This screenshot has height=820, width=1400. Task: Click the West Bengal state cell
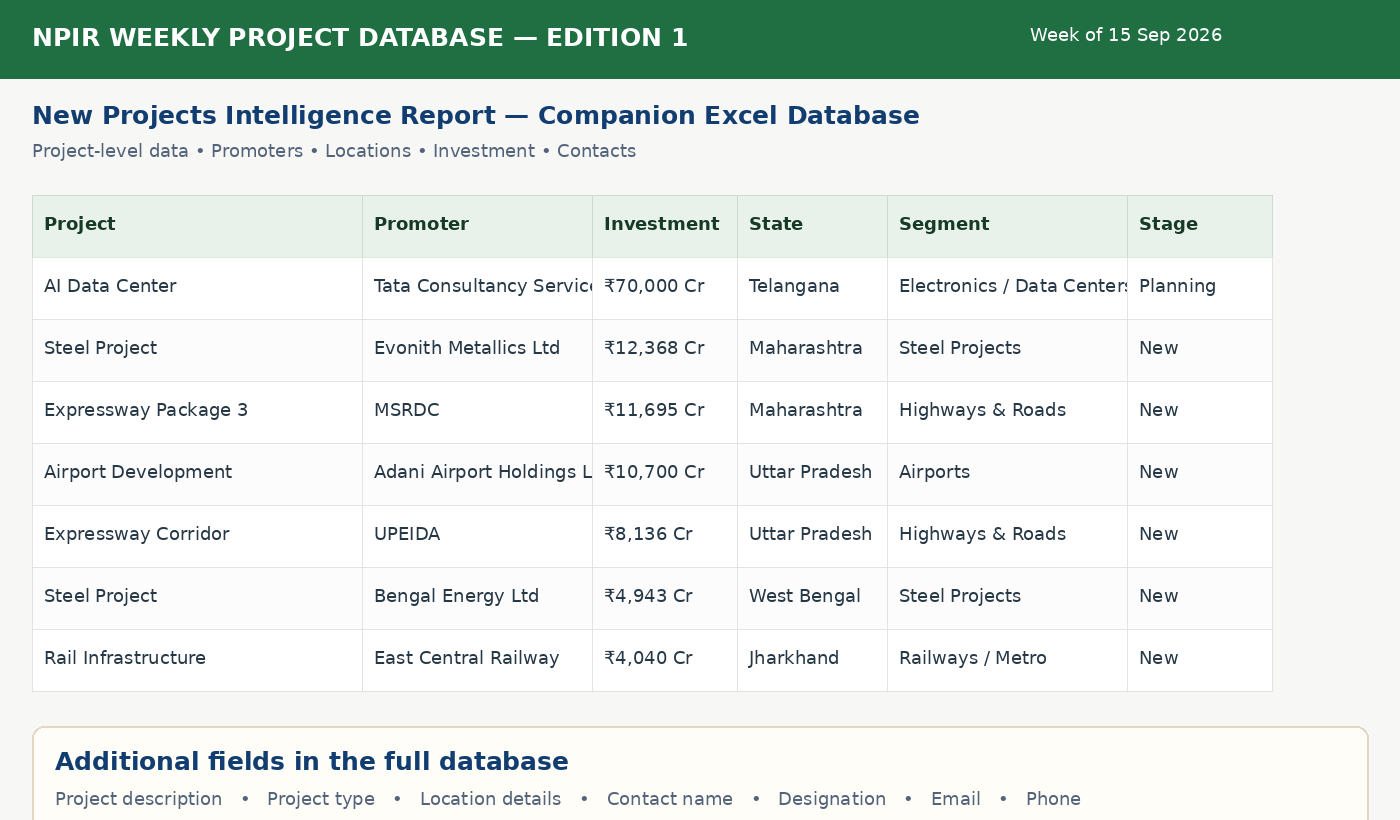click(x=812, y=598)
